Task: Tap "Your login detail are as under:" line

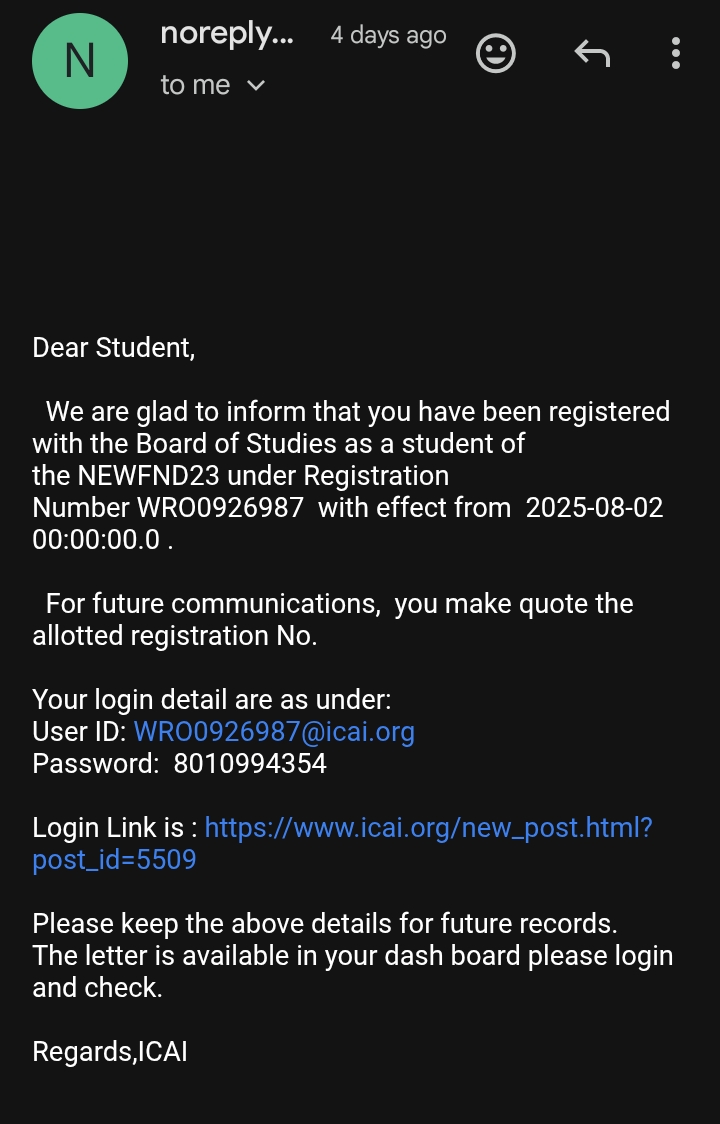Action: point(212,700)
